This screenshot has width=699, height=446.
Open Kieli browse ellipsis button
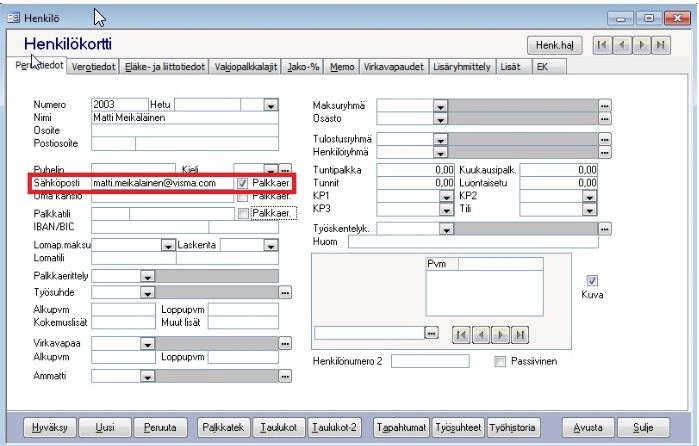(285, 170)
